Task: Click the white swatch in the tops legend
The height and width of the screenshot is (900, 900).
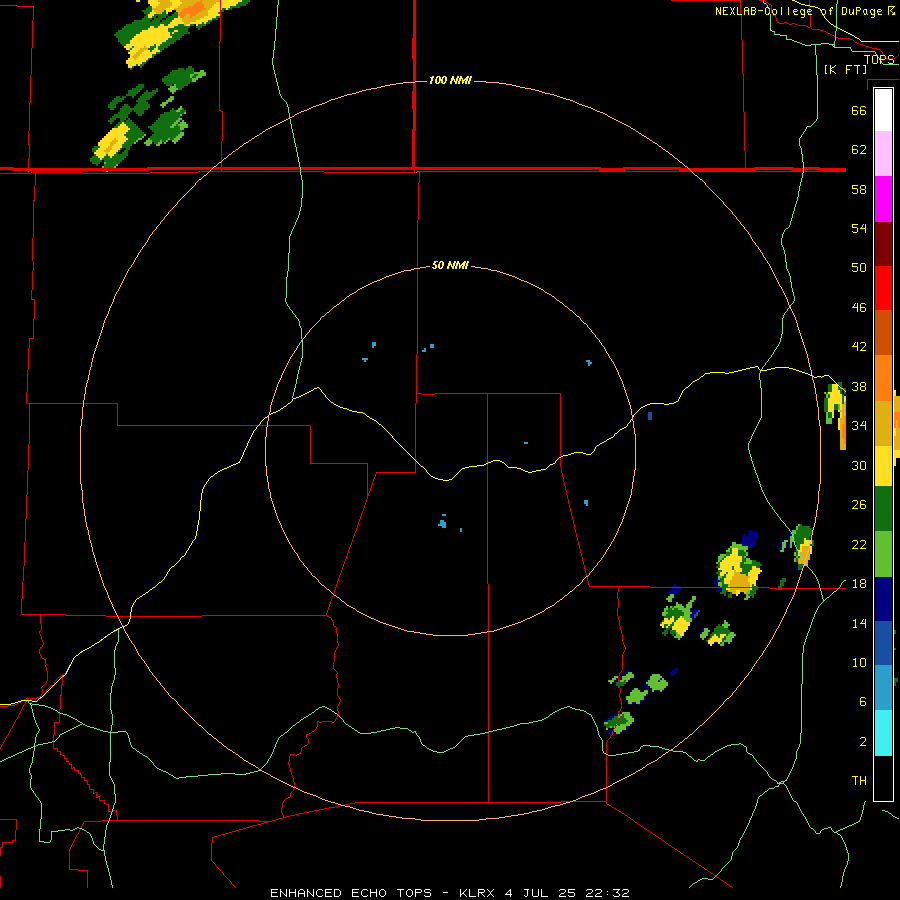Action: (x=883, y=110)
